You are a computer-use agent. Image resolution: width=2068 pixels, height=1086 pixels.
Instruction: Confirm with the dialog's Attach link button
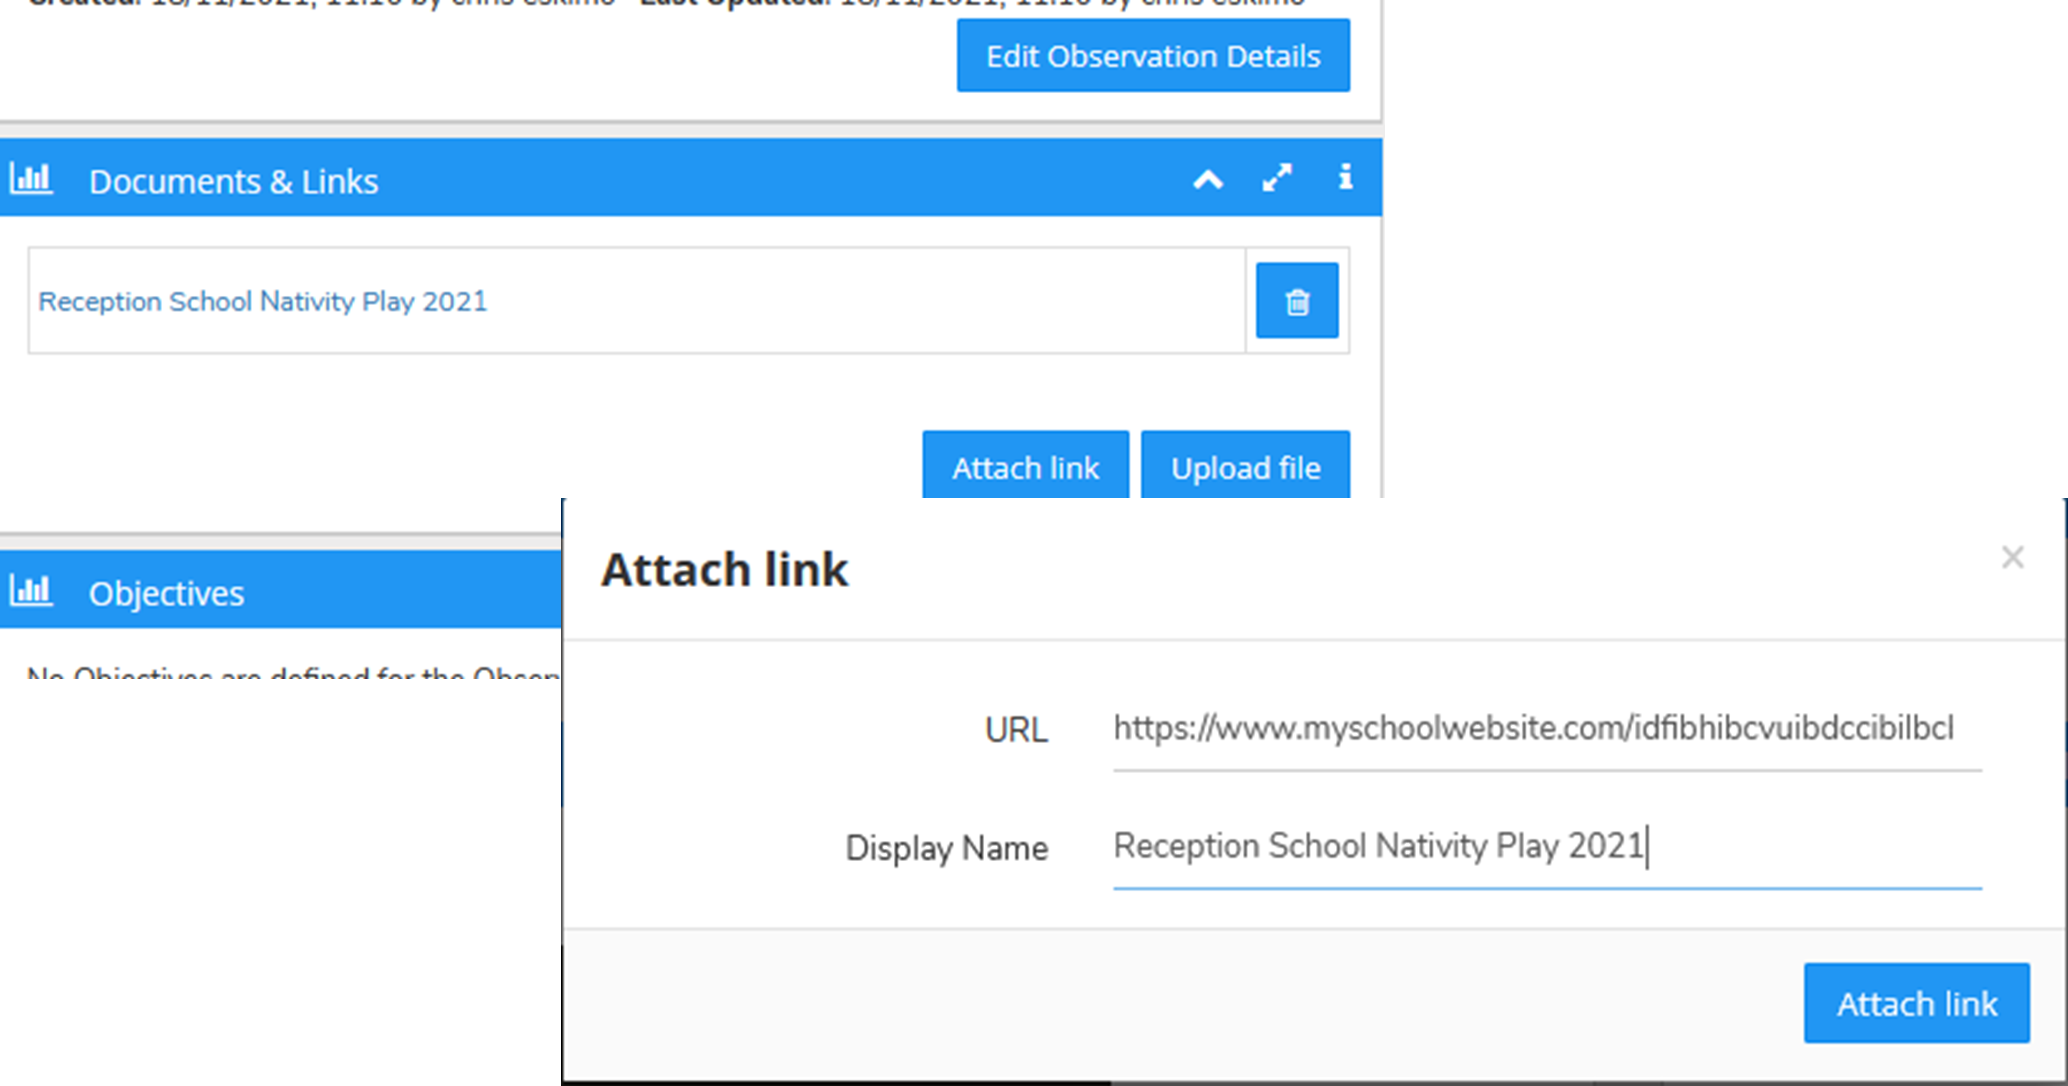click(x=1916, y=1003)
